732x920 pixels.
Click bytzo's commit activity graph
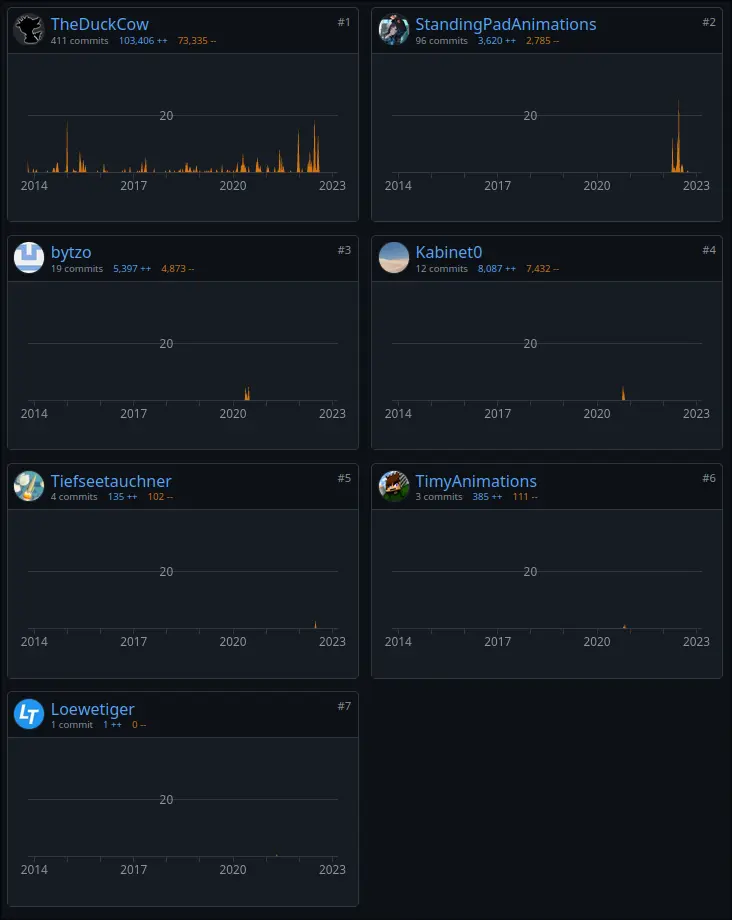click(x=182, y=366)
